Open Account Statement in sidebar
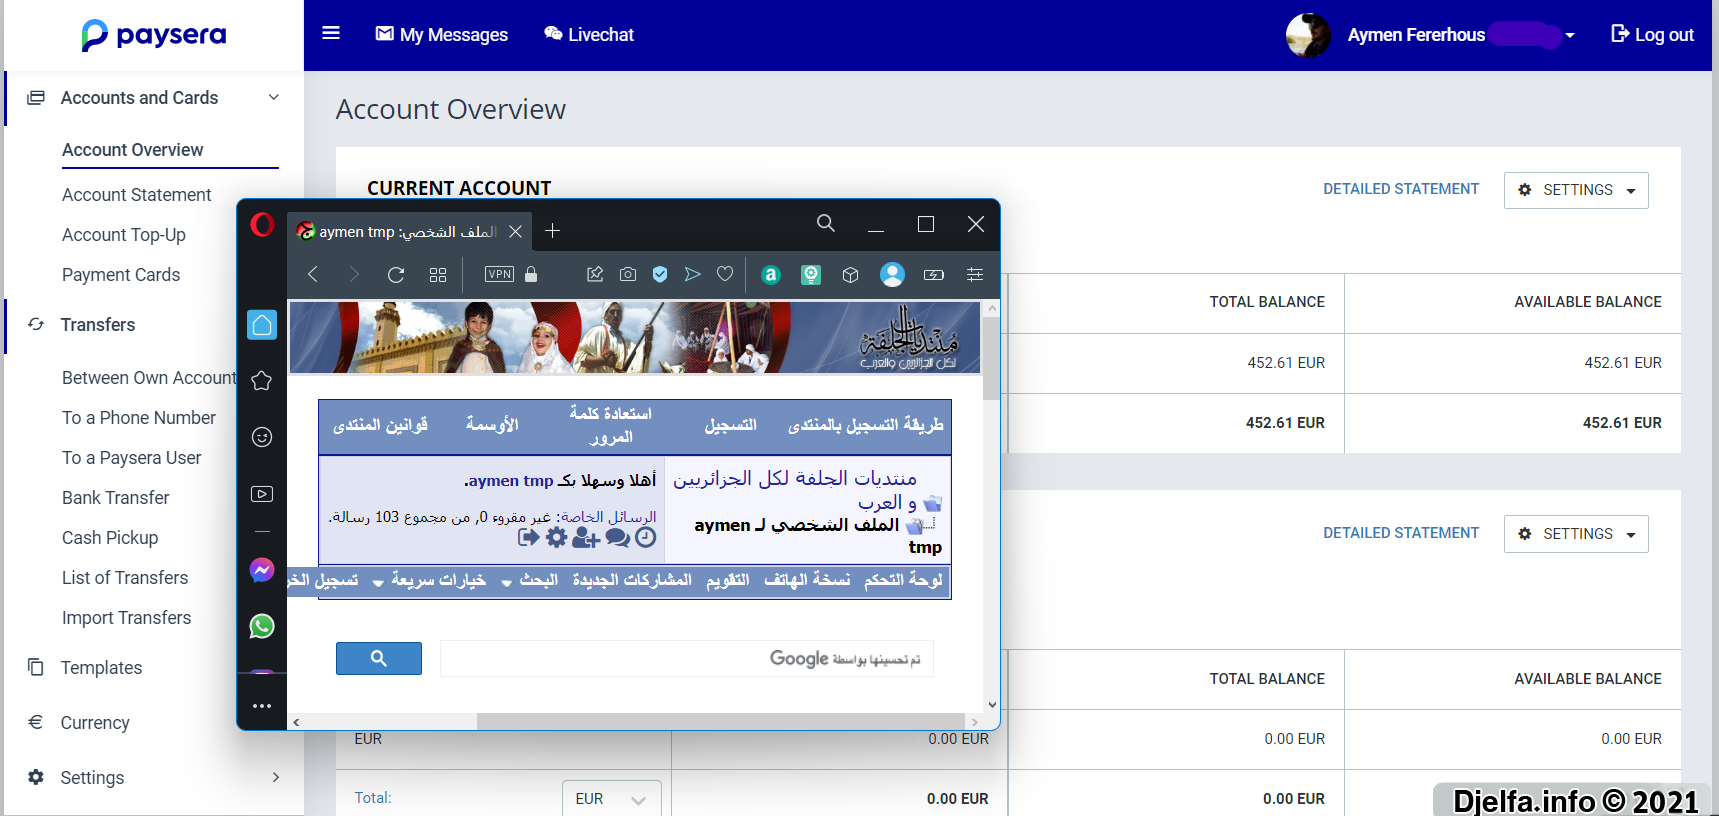The width and height of the screenshot is (1719, 816). pos(137,195)
